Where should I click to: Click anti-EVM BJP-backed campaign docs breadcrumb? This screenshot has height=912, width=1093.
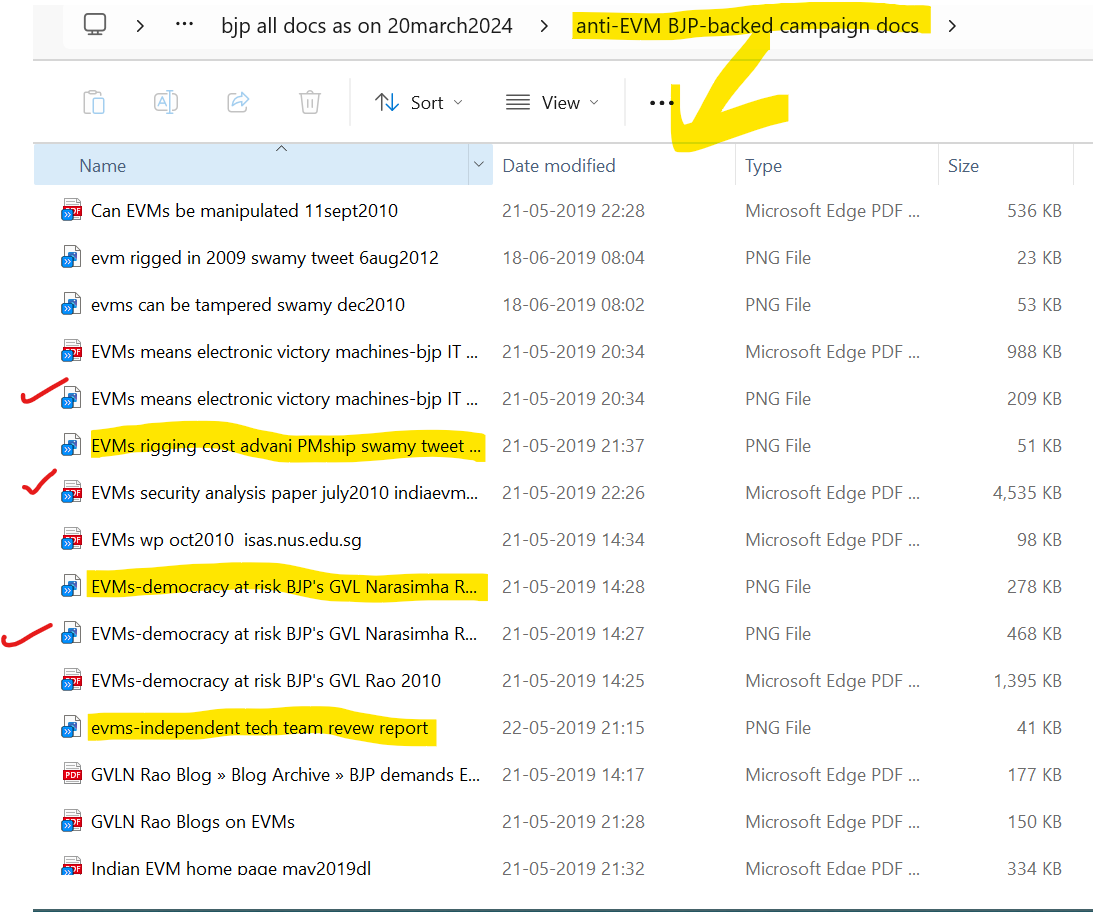coord(747,26)
